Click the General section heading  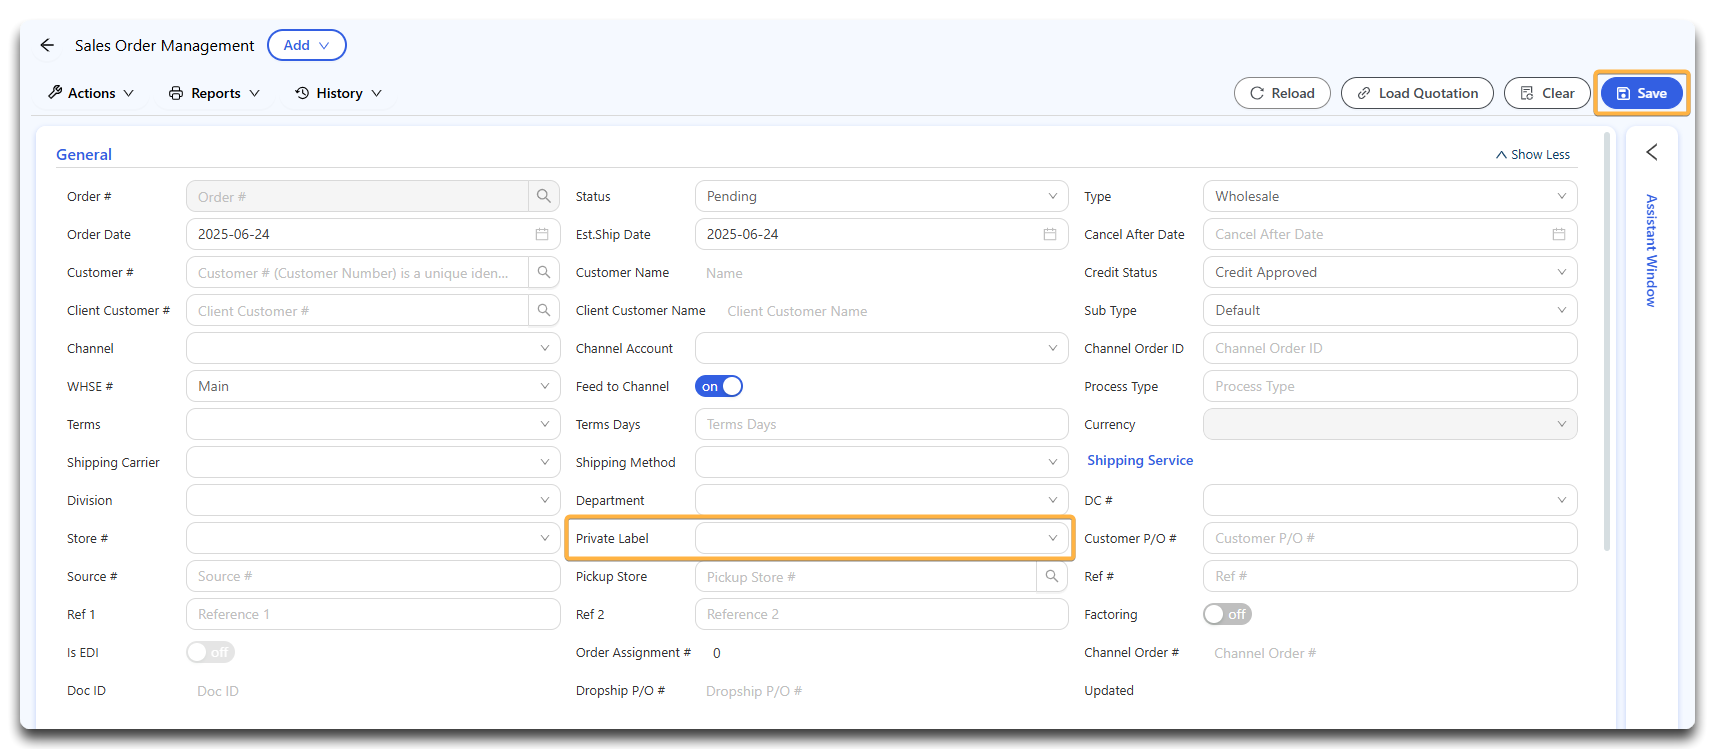[84, 154]
